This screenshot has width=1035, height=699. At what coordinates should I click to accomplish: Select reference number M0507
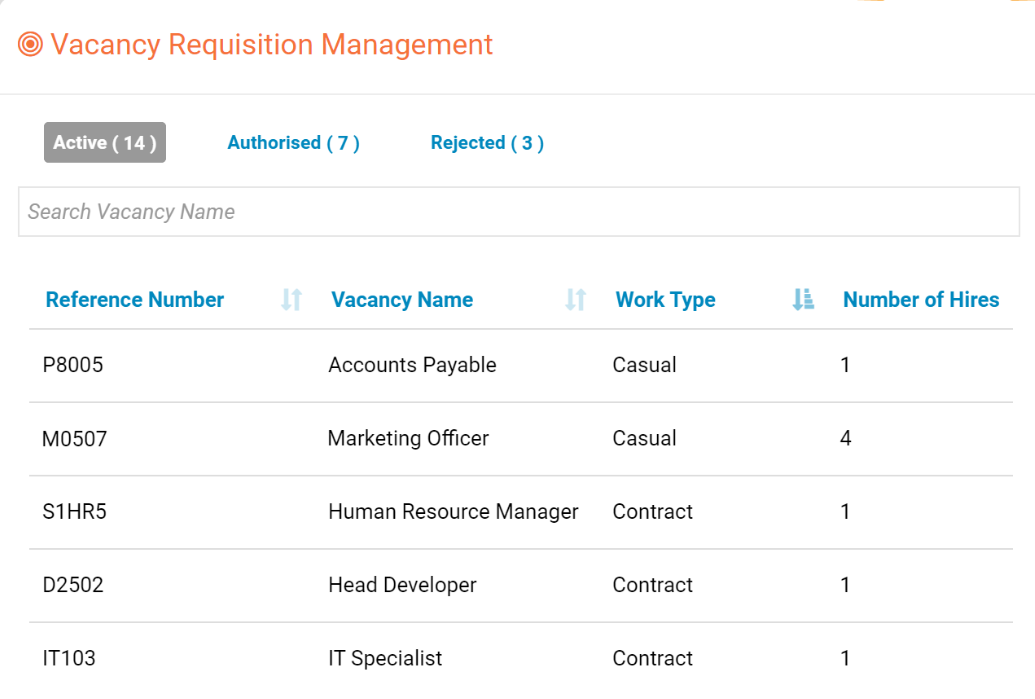(x=74, y=438)
